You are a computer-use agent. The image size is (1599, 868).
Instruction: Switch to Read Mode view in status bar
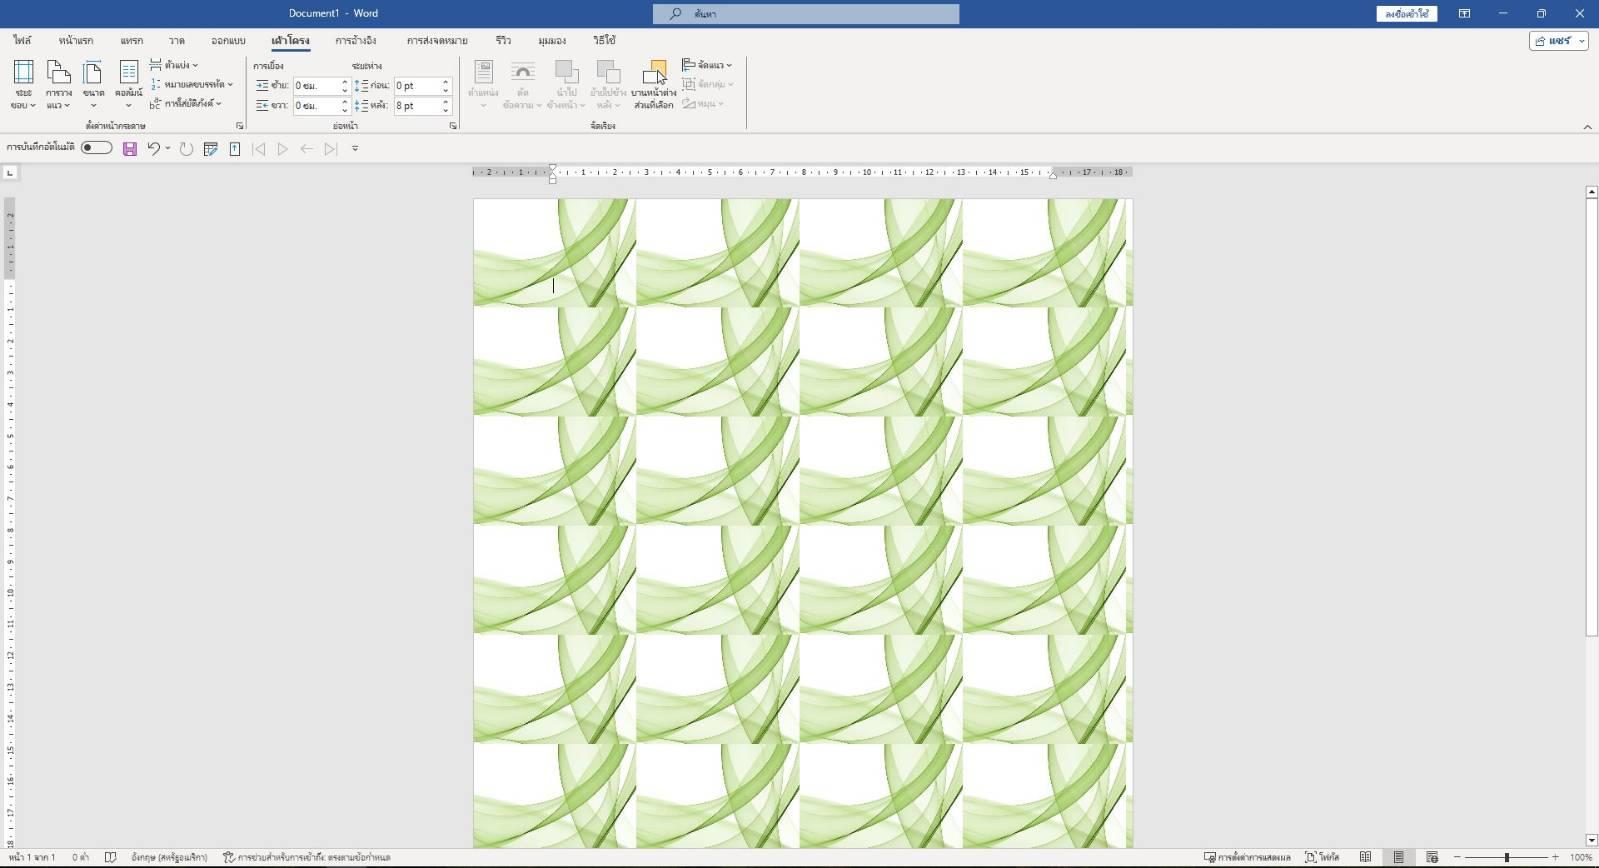pyautogui.click(x=1365, y=857)
